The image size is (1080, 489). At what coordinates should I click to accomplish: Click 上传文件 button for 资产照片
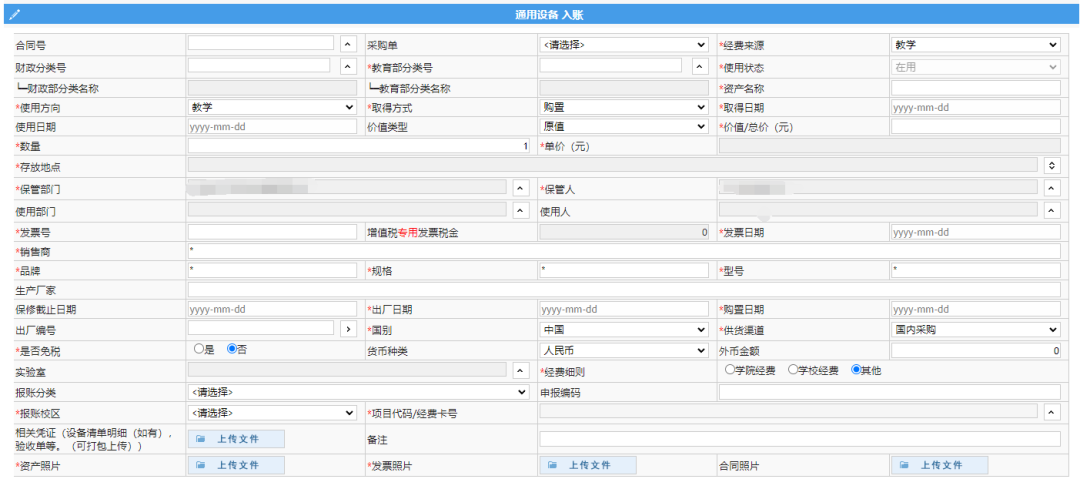(235, 465)
